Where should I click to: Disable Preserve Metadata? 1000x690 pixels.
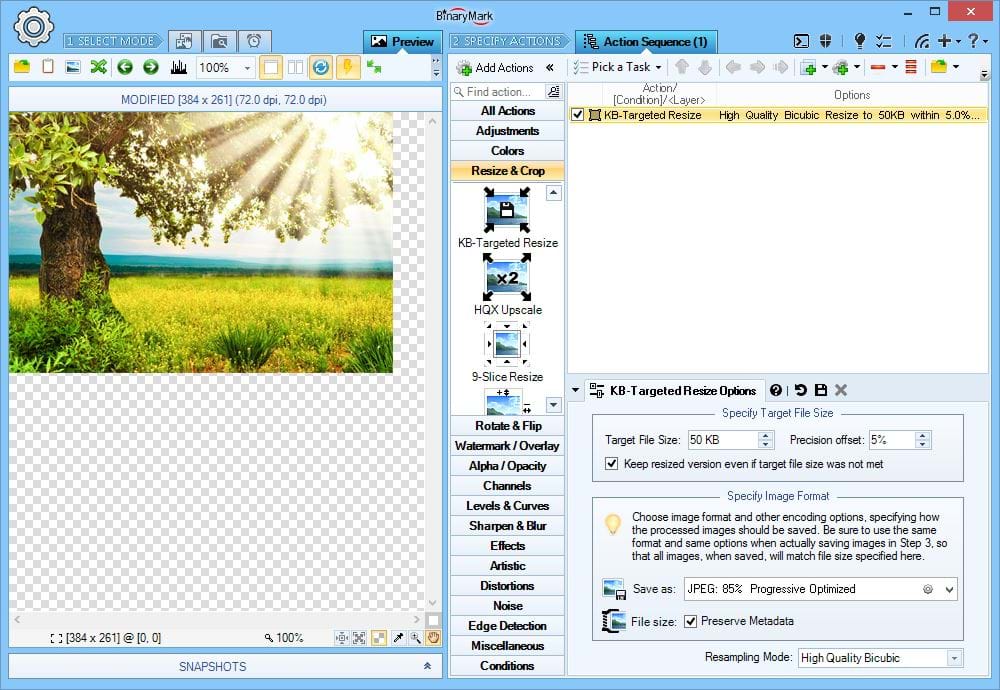[690, 620]
